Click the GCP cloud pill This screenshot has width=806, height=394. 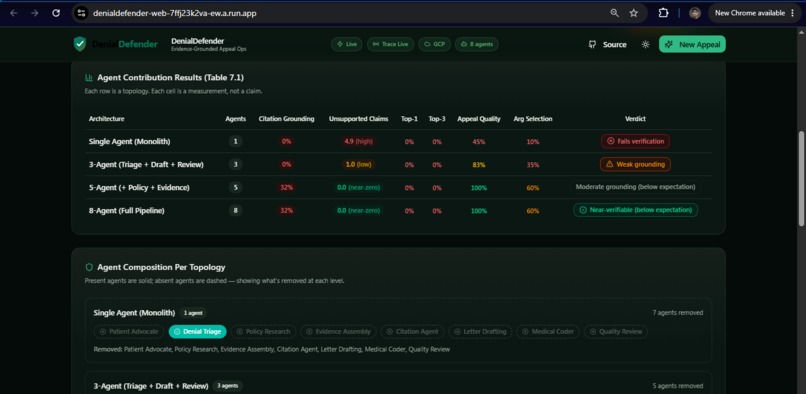tap(434, 44)
